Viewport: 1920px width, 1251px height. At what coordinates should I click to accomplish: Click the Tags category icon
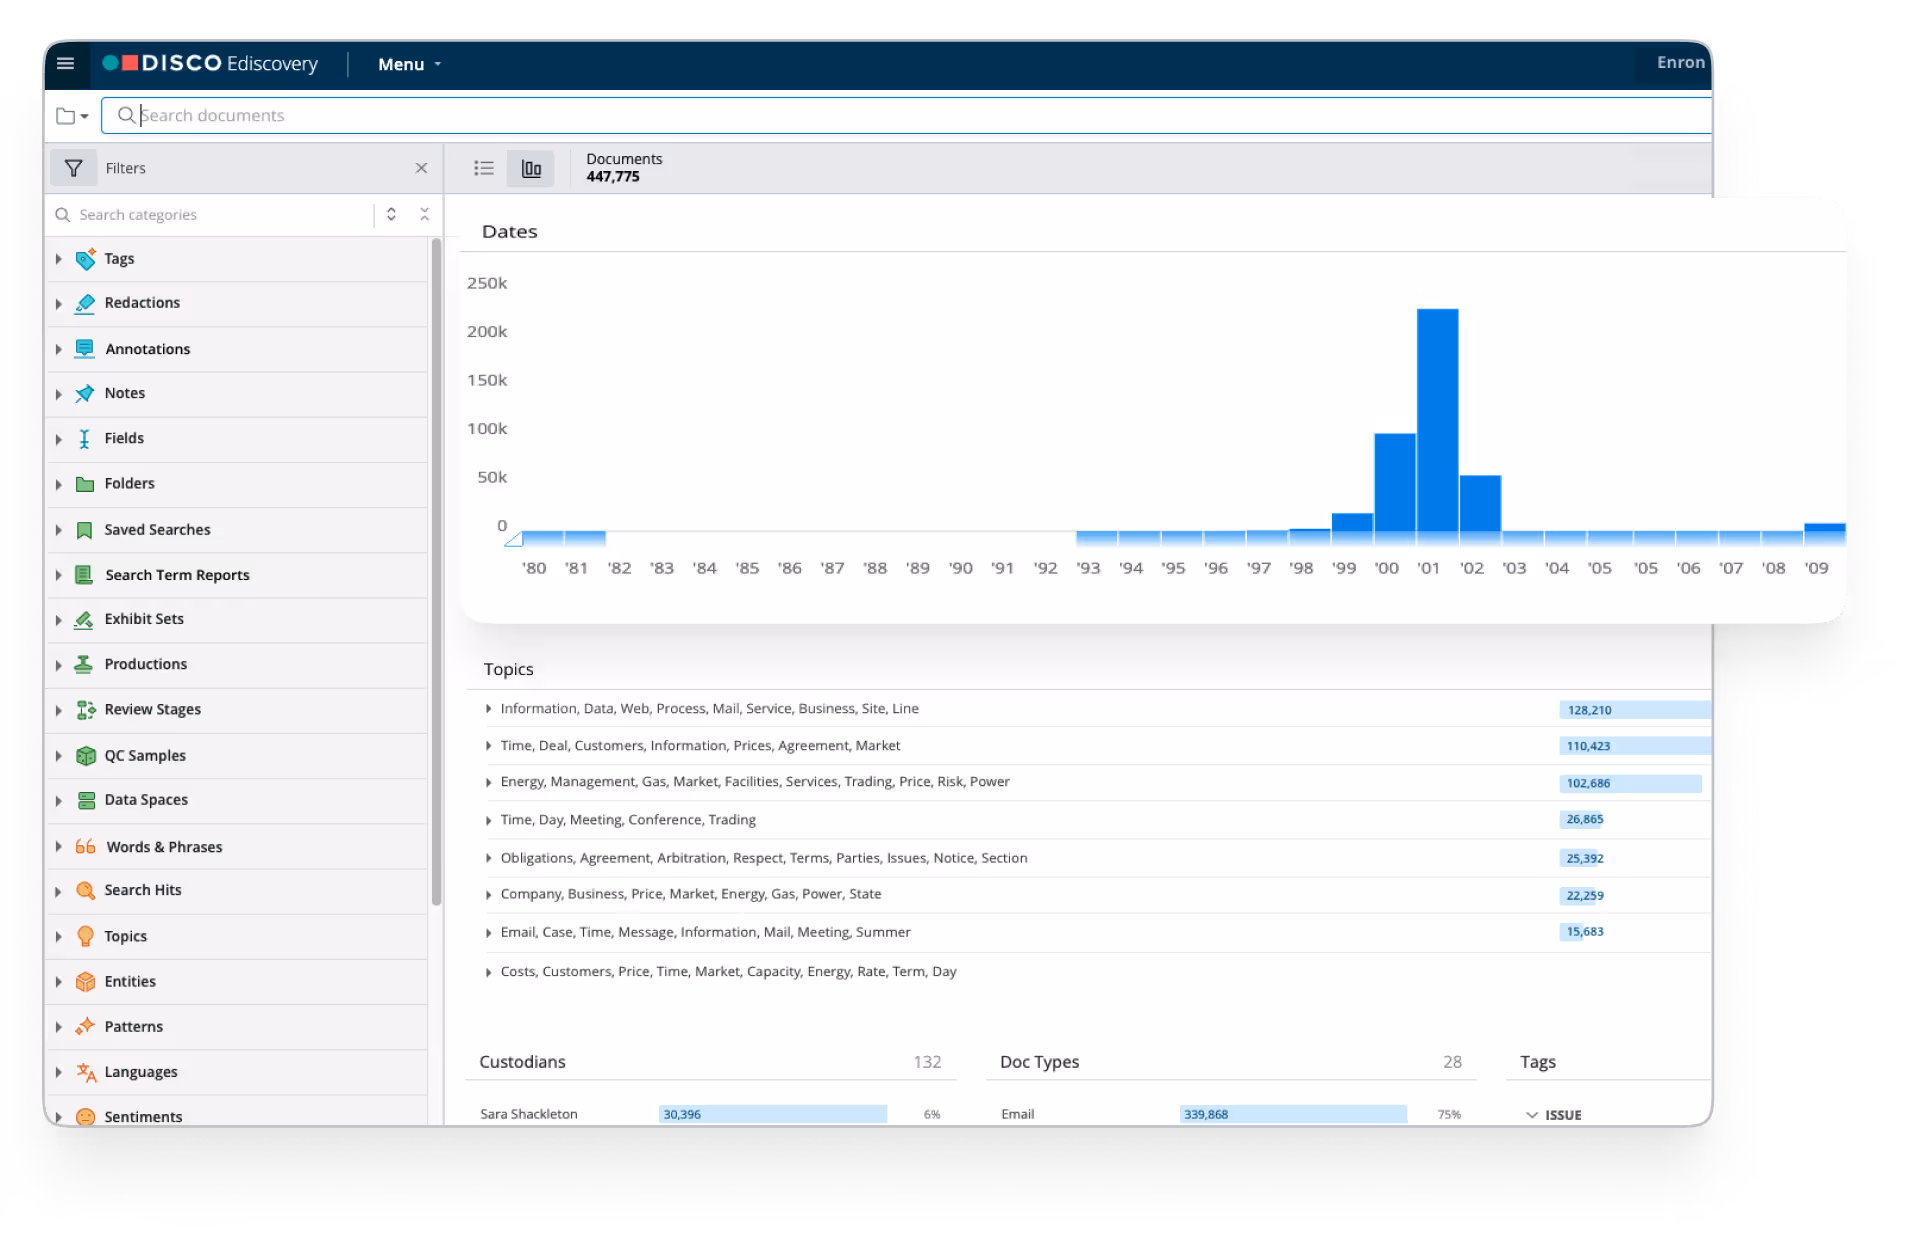coord(86,259)
